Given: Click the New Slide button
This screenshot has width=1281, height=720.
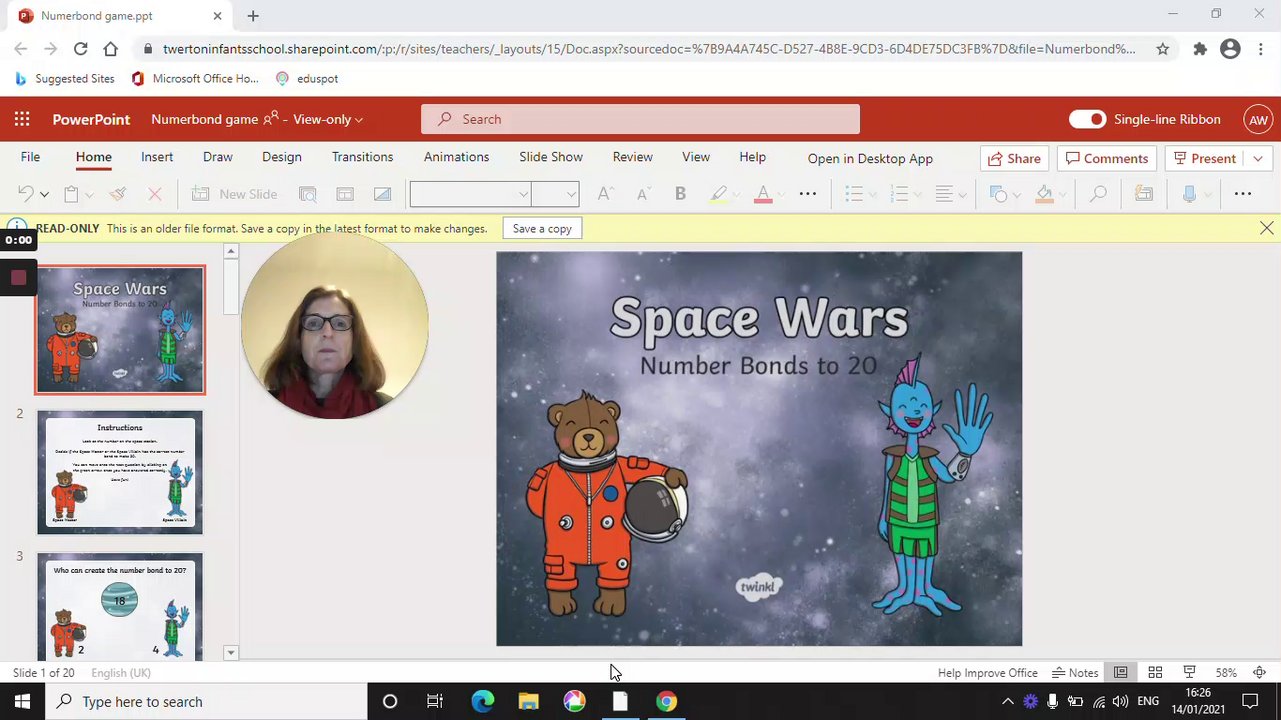Looking at the screenshot, I should (x=235, y=194).
